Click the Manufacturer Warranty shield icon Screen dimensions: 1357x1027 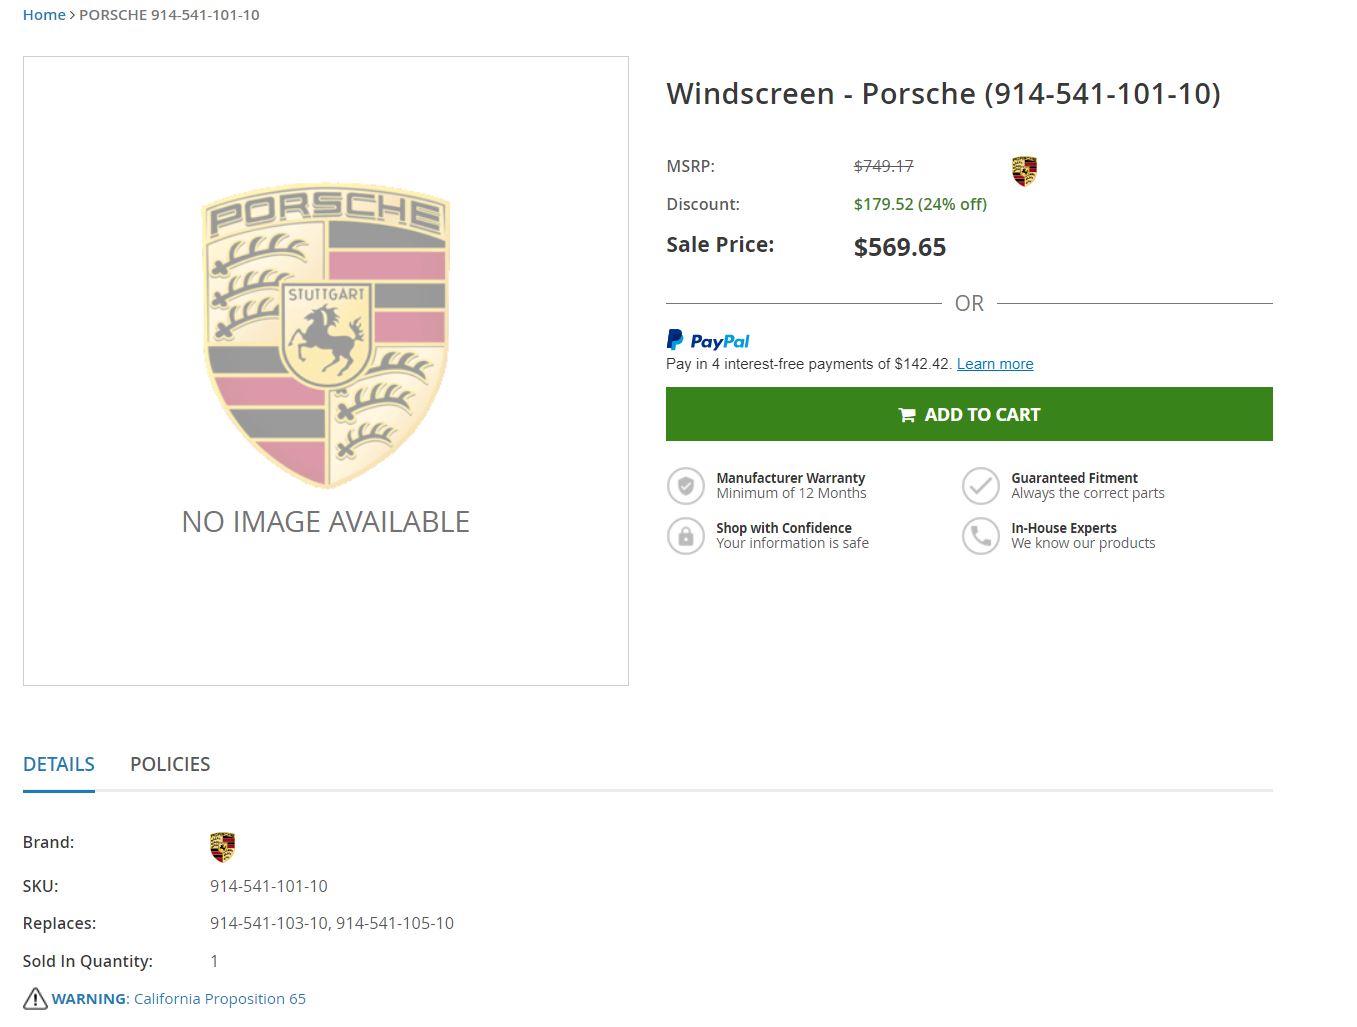coord(686,486)
